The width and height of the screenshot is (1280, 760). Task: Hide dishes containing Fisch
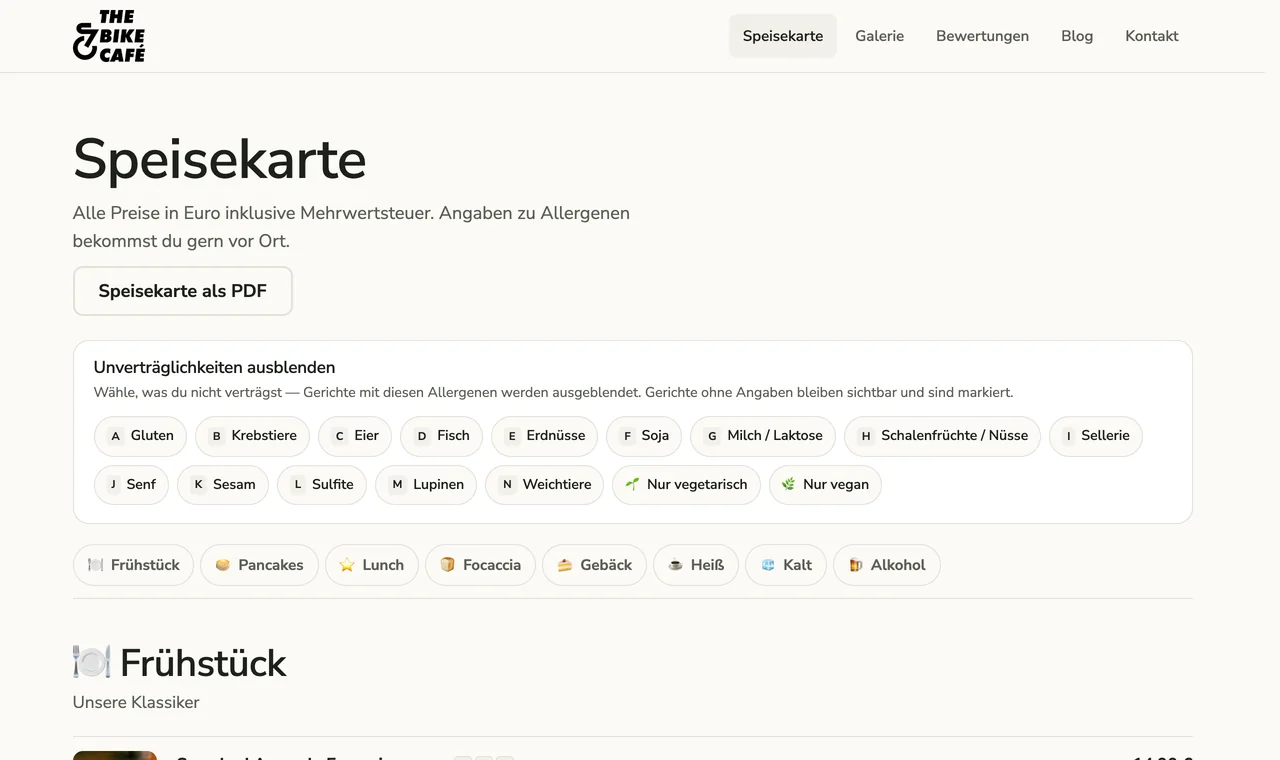441,436
